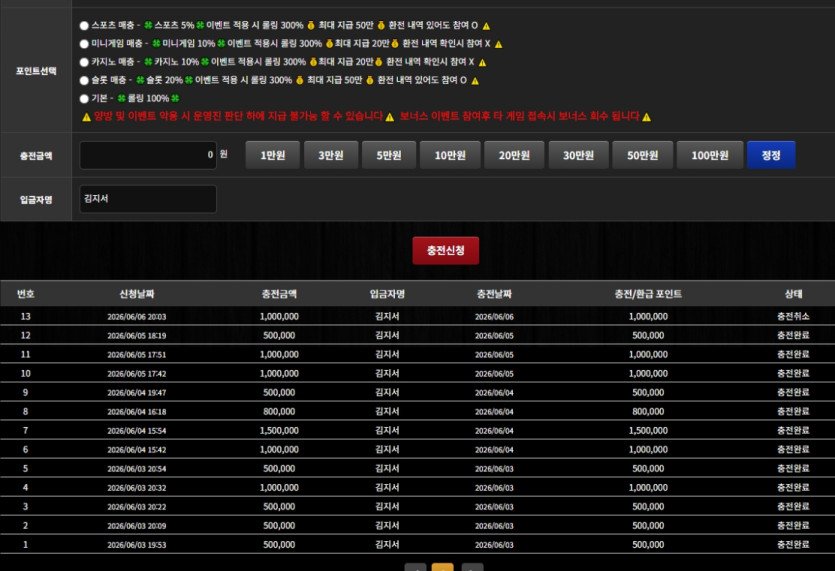Screen dimensions: 835x571
Task: Select the request date 2026/06/04 15:42
Action: [x=137, y=450]
